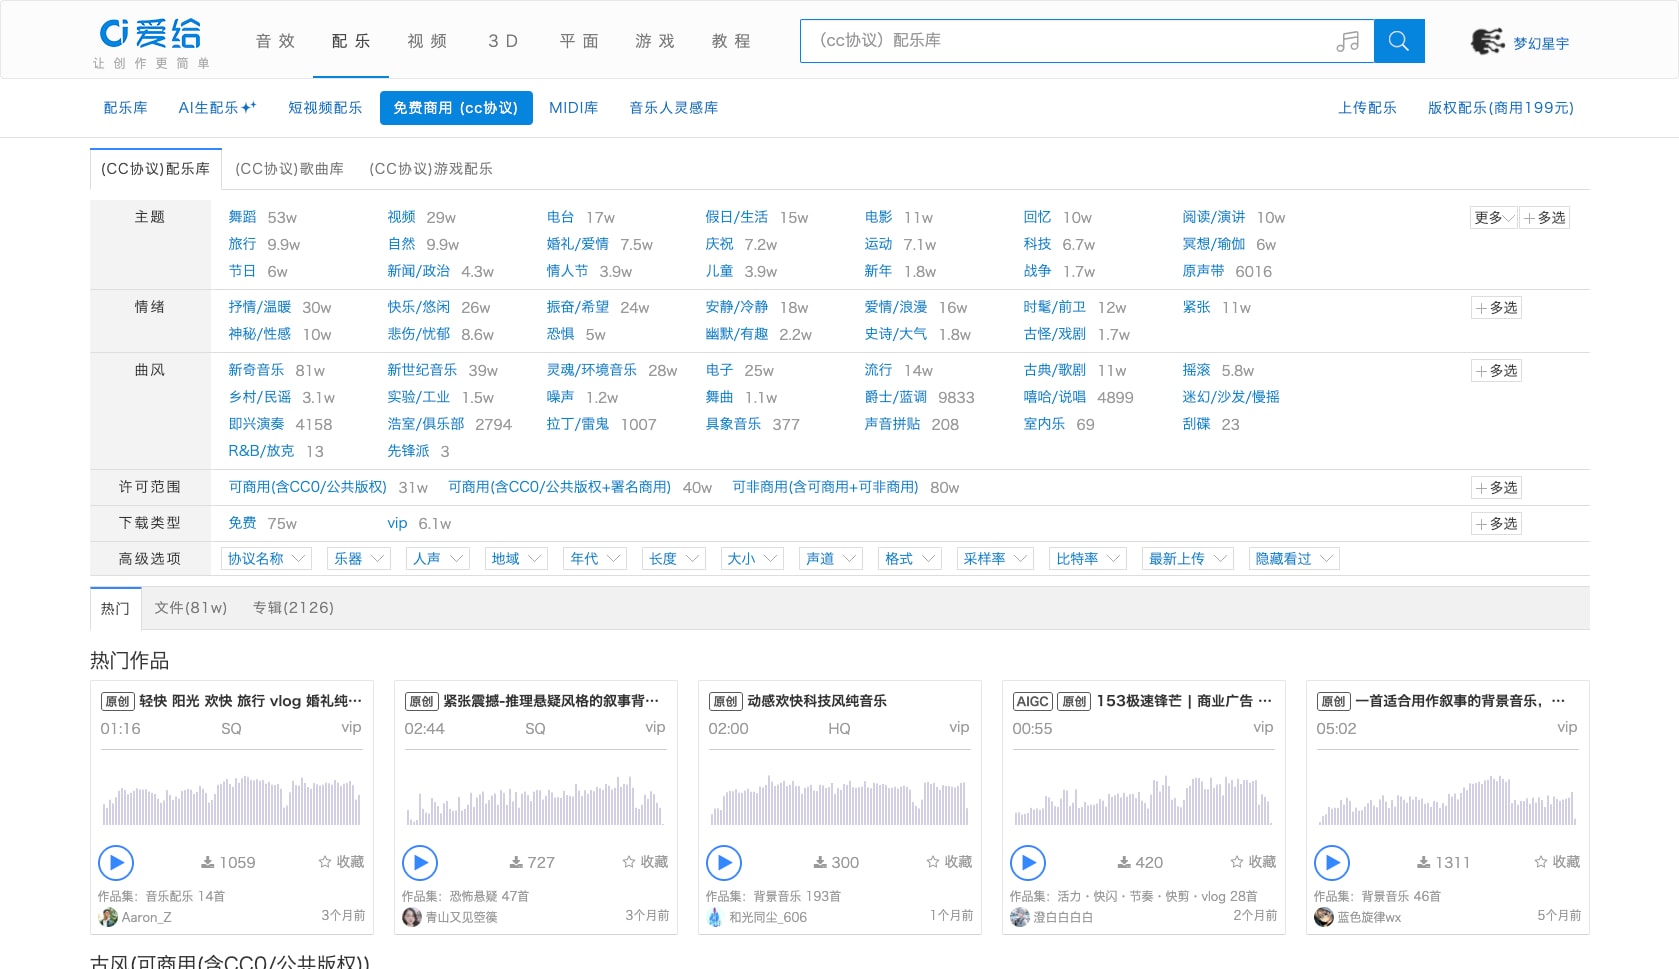
Task: Click the blue search magnifier button
Action: tap(1399, 41)
